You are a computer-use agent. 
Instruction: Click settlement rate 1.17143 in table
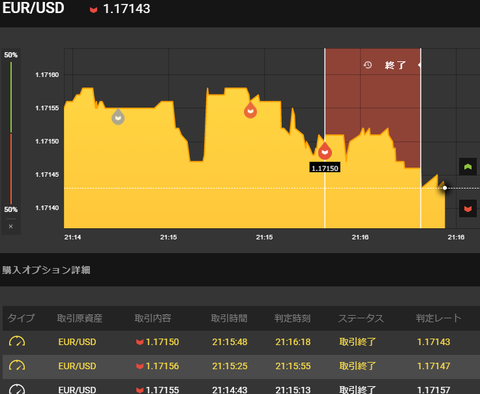(433, 342)
